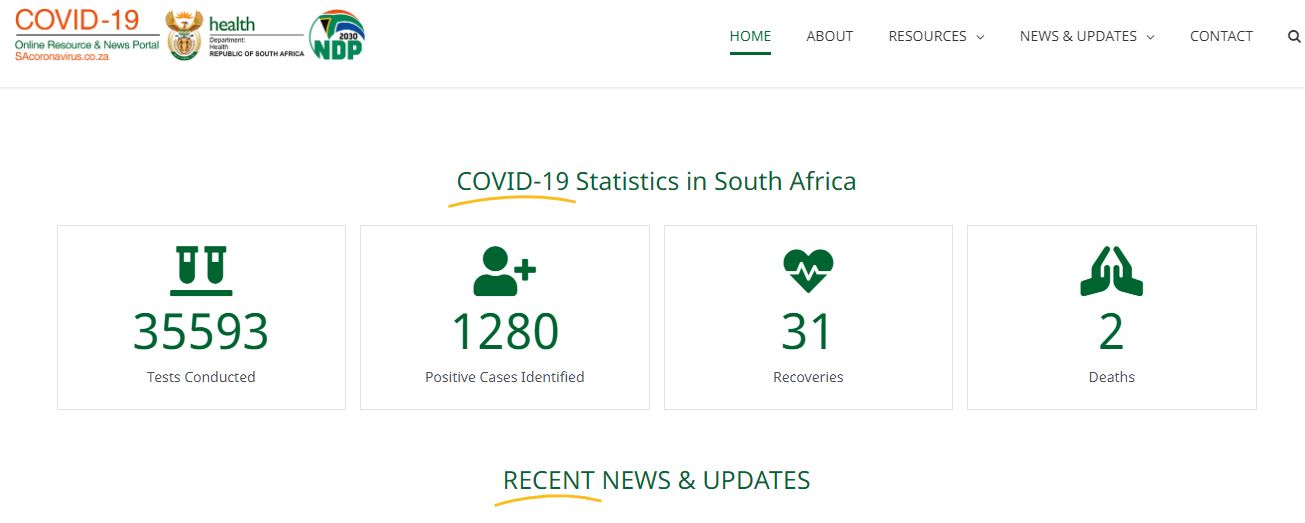Viewport: 1305px width, 523px height.
Task: Select the Recoveries label
Action: point(808,377)
